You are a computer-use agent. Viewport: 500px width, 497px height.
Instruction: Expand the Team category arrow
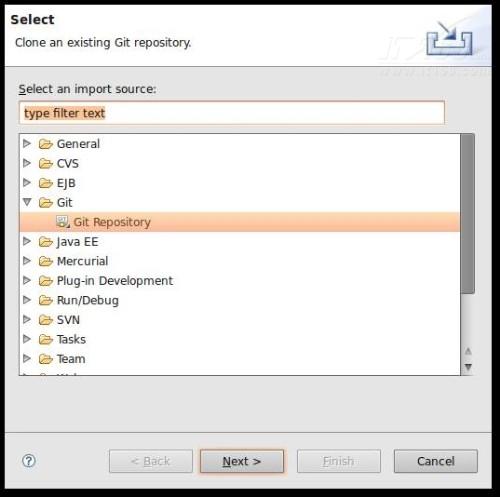(27, 359)
